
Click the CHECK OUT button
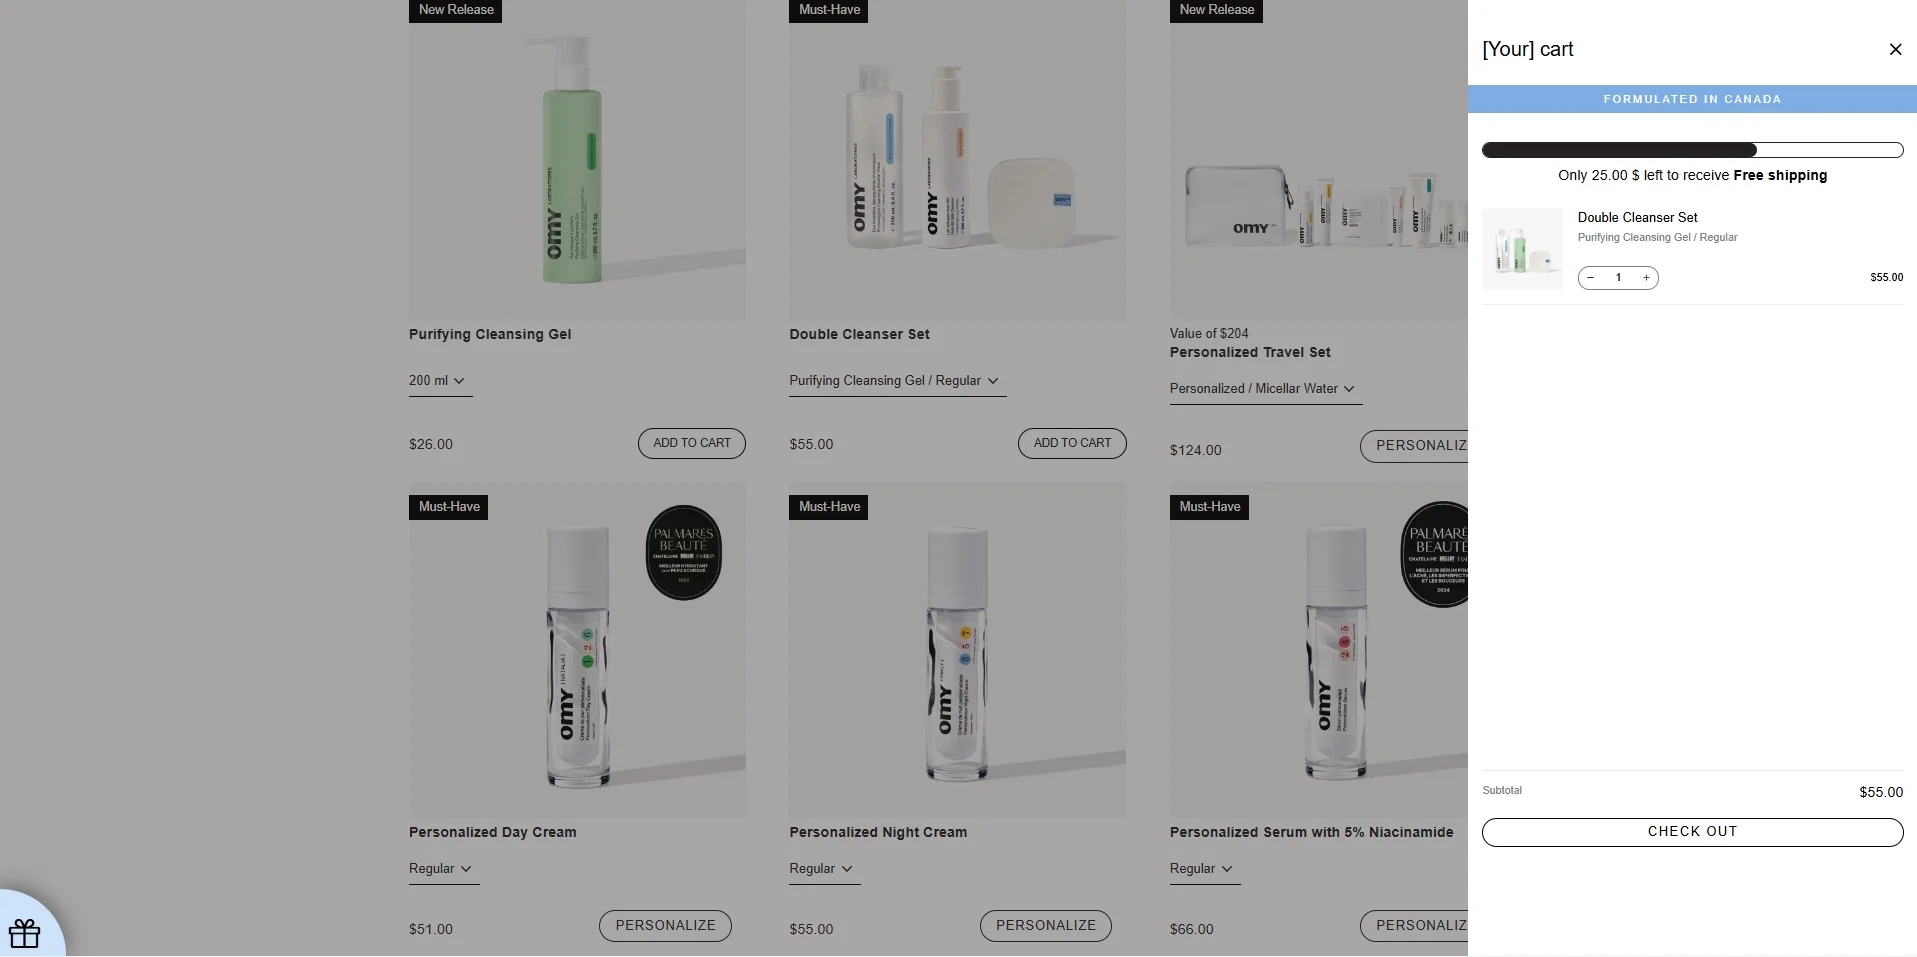[1692, 832]
